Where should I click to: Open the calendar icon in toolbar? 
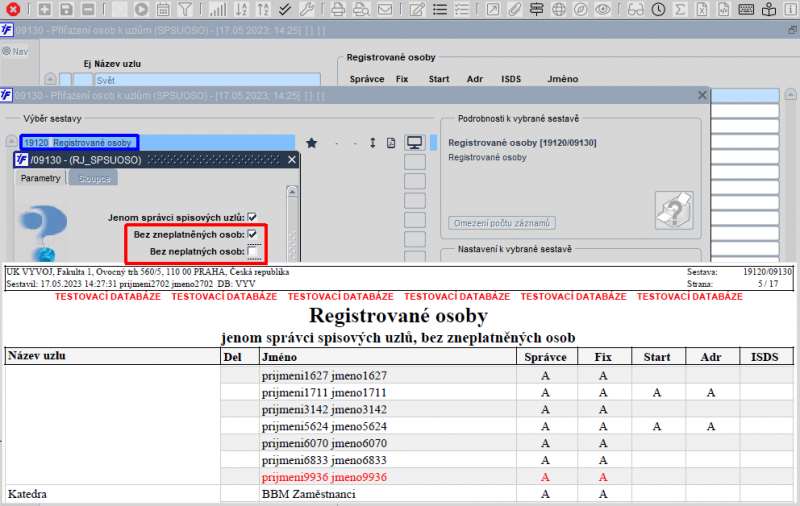[163, 9]
